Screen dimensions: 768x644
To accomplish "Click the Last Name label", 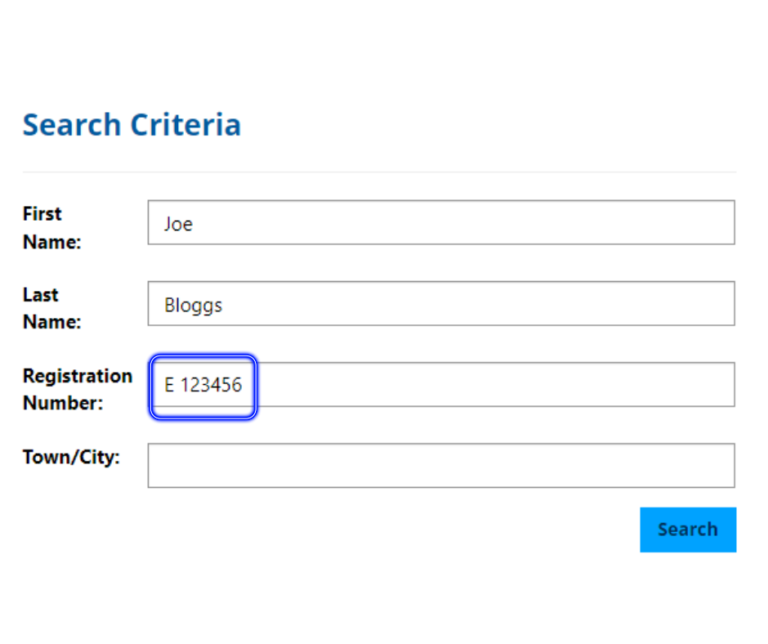I will [52, 309].
